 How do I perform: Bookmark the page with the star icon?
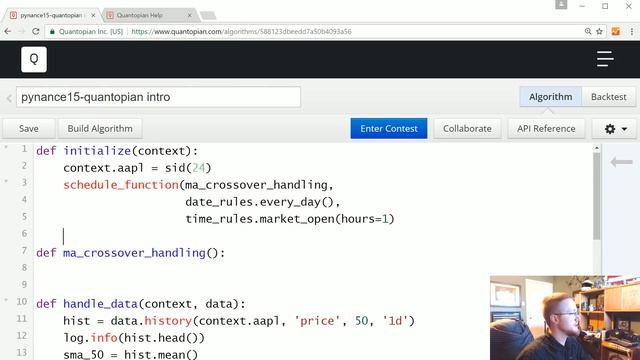[x=599, y=31]
